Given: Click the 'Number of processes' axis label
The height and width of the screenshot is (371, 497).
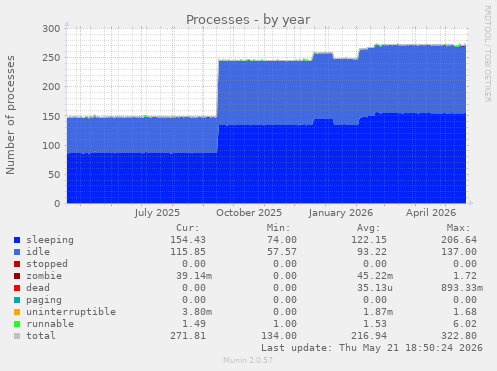Looking at the screenshot, I should (10, 115).
